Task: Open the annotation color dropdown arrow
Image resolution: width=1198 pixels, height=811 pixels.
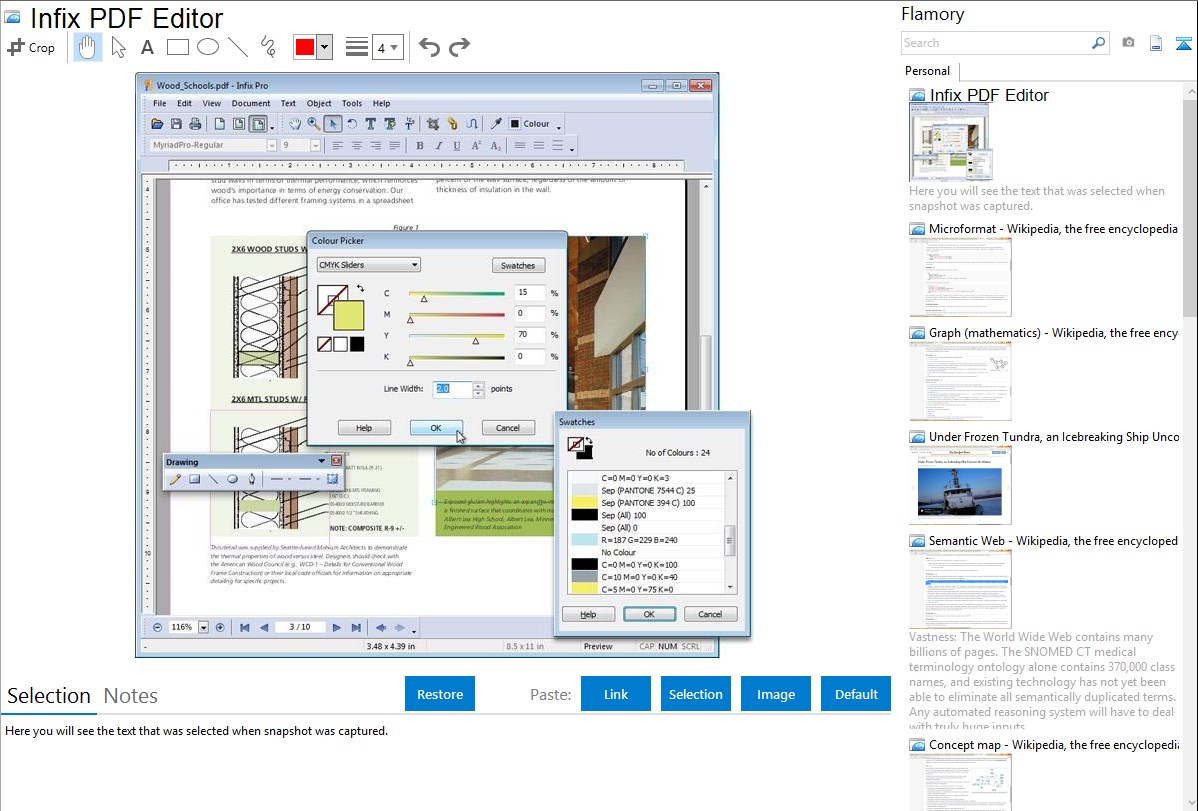Action: [x=325, y=47]
